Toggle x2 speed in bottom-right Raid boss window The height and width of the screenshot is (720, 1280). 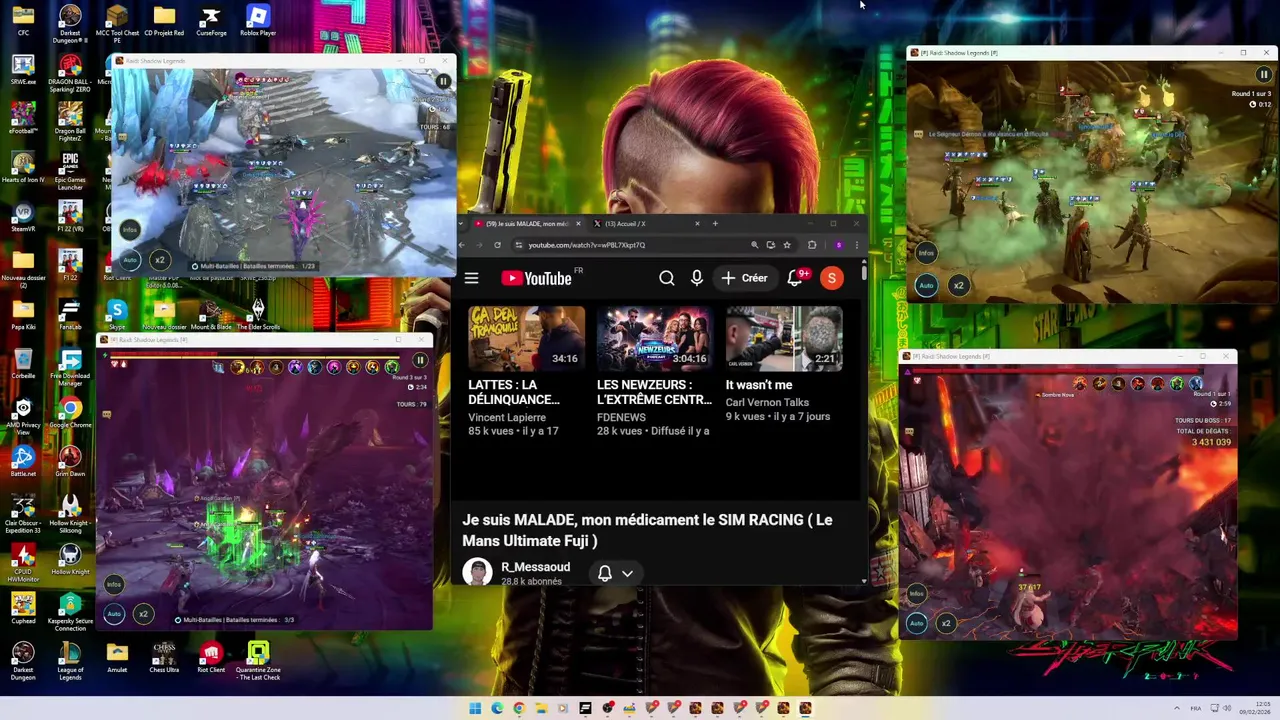coord(946,623)
